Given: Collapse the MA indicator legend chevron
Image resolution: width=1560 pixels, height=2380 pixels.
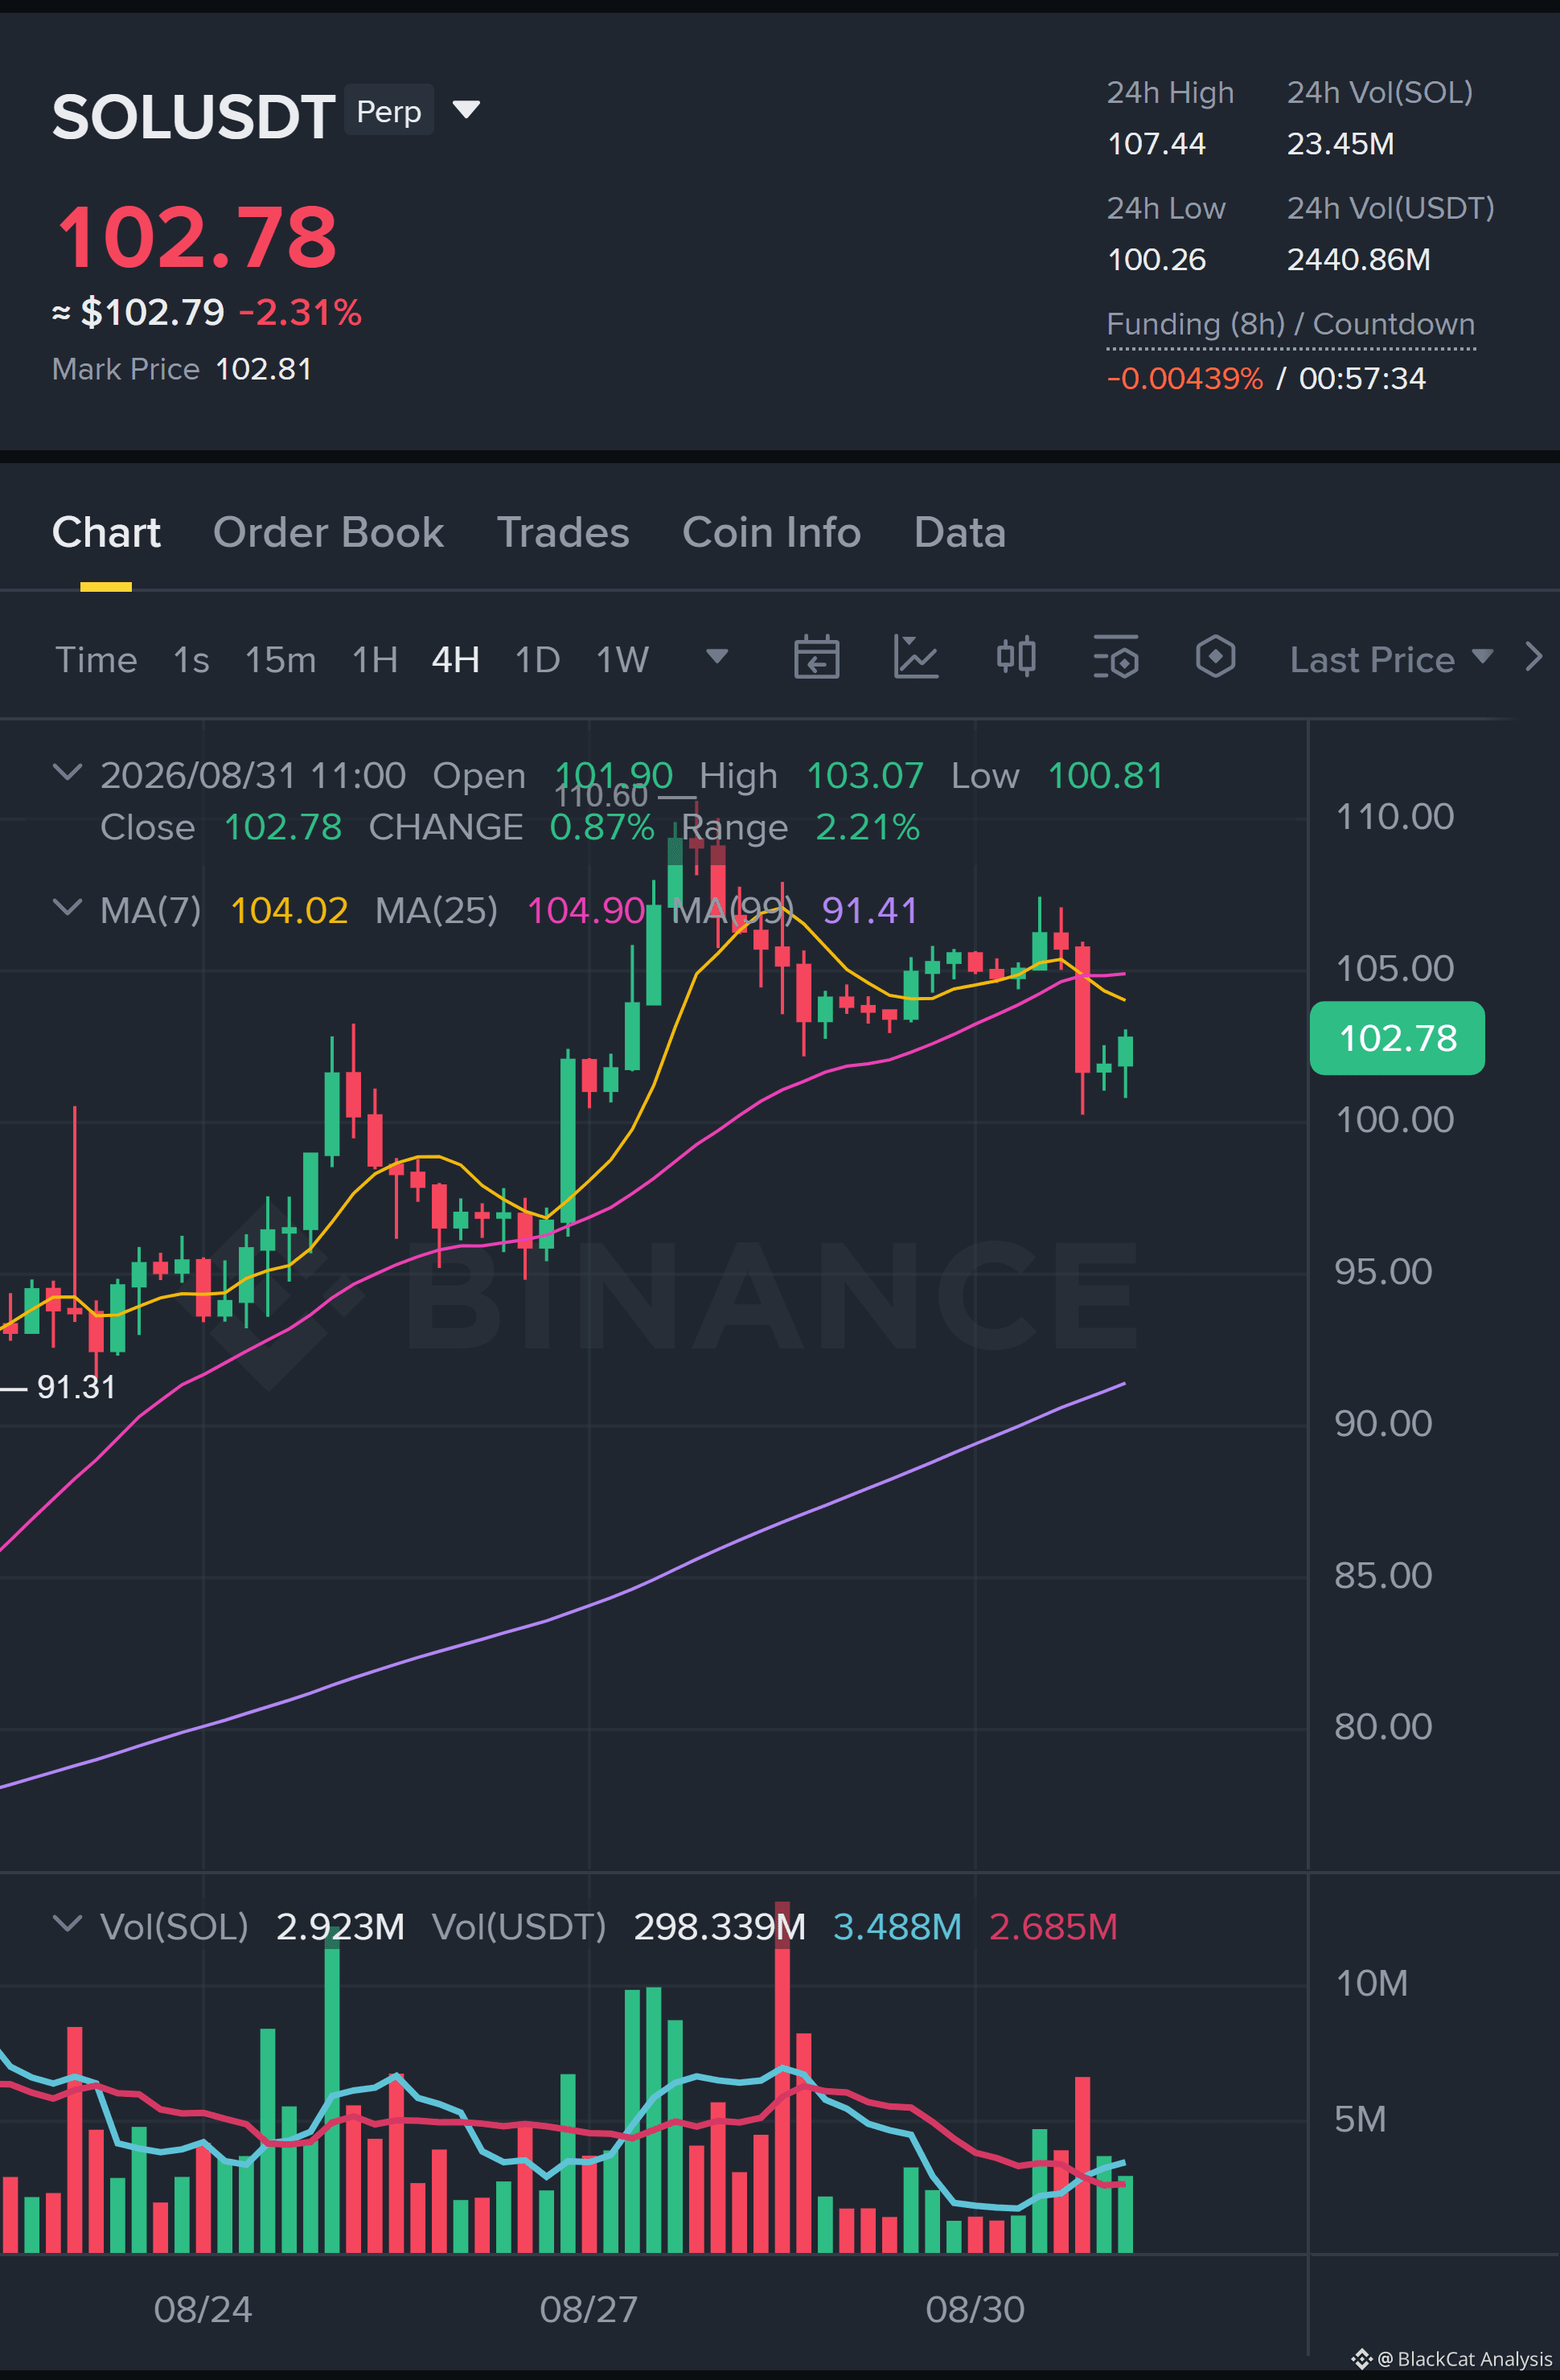Looking at the screenshot, I should pyautogui.click(x=67, y=907).
